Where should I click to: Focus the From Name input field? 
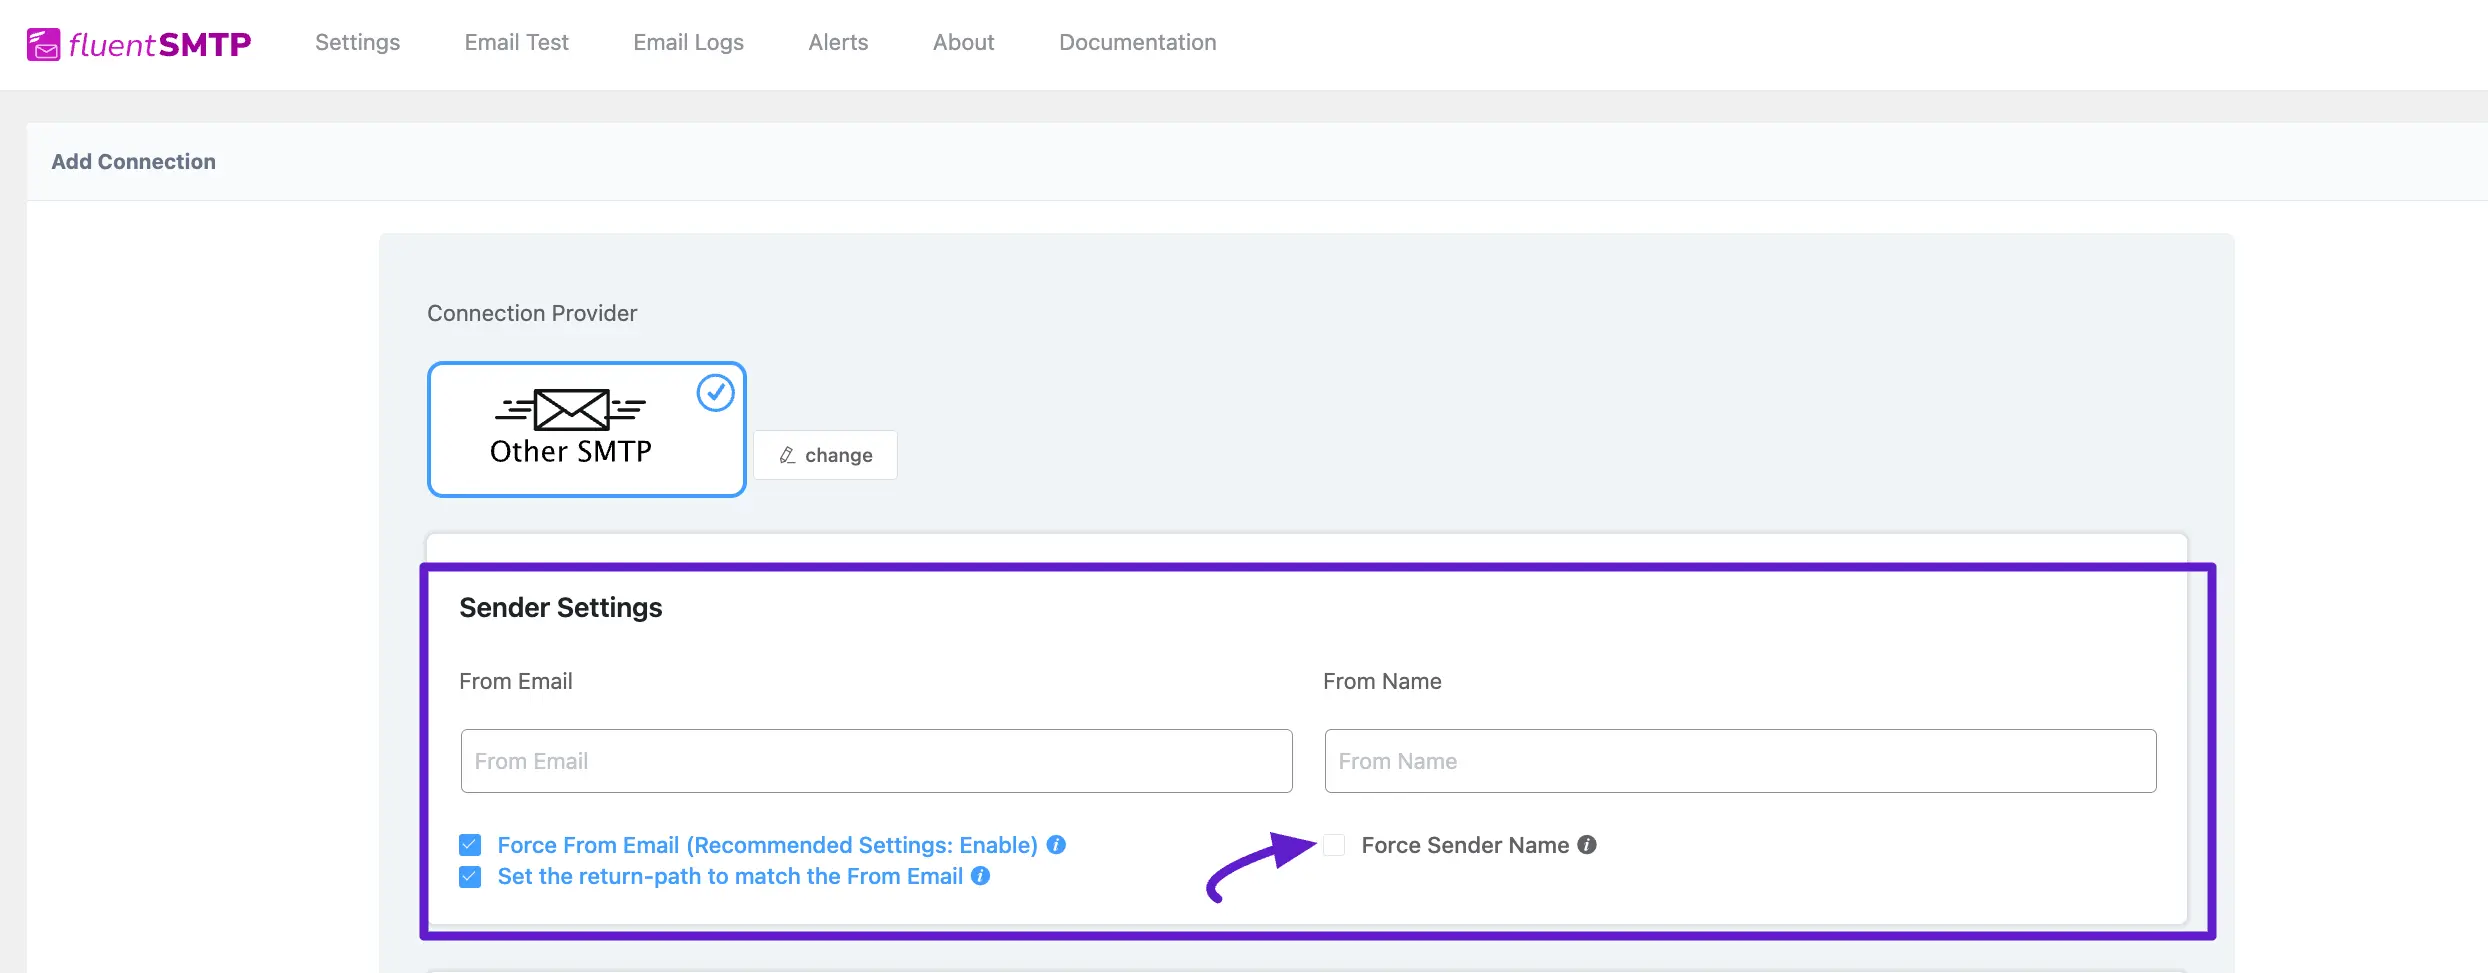point(1740,761)
